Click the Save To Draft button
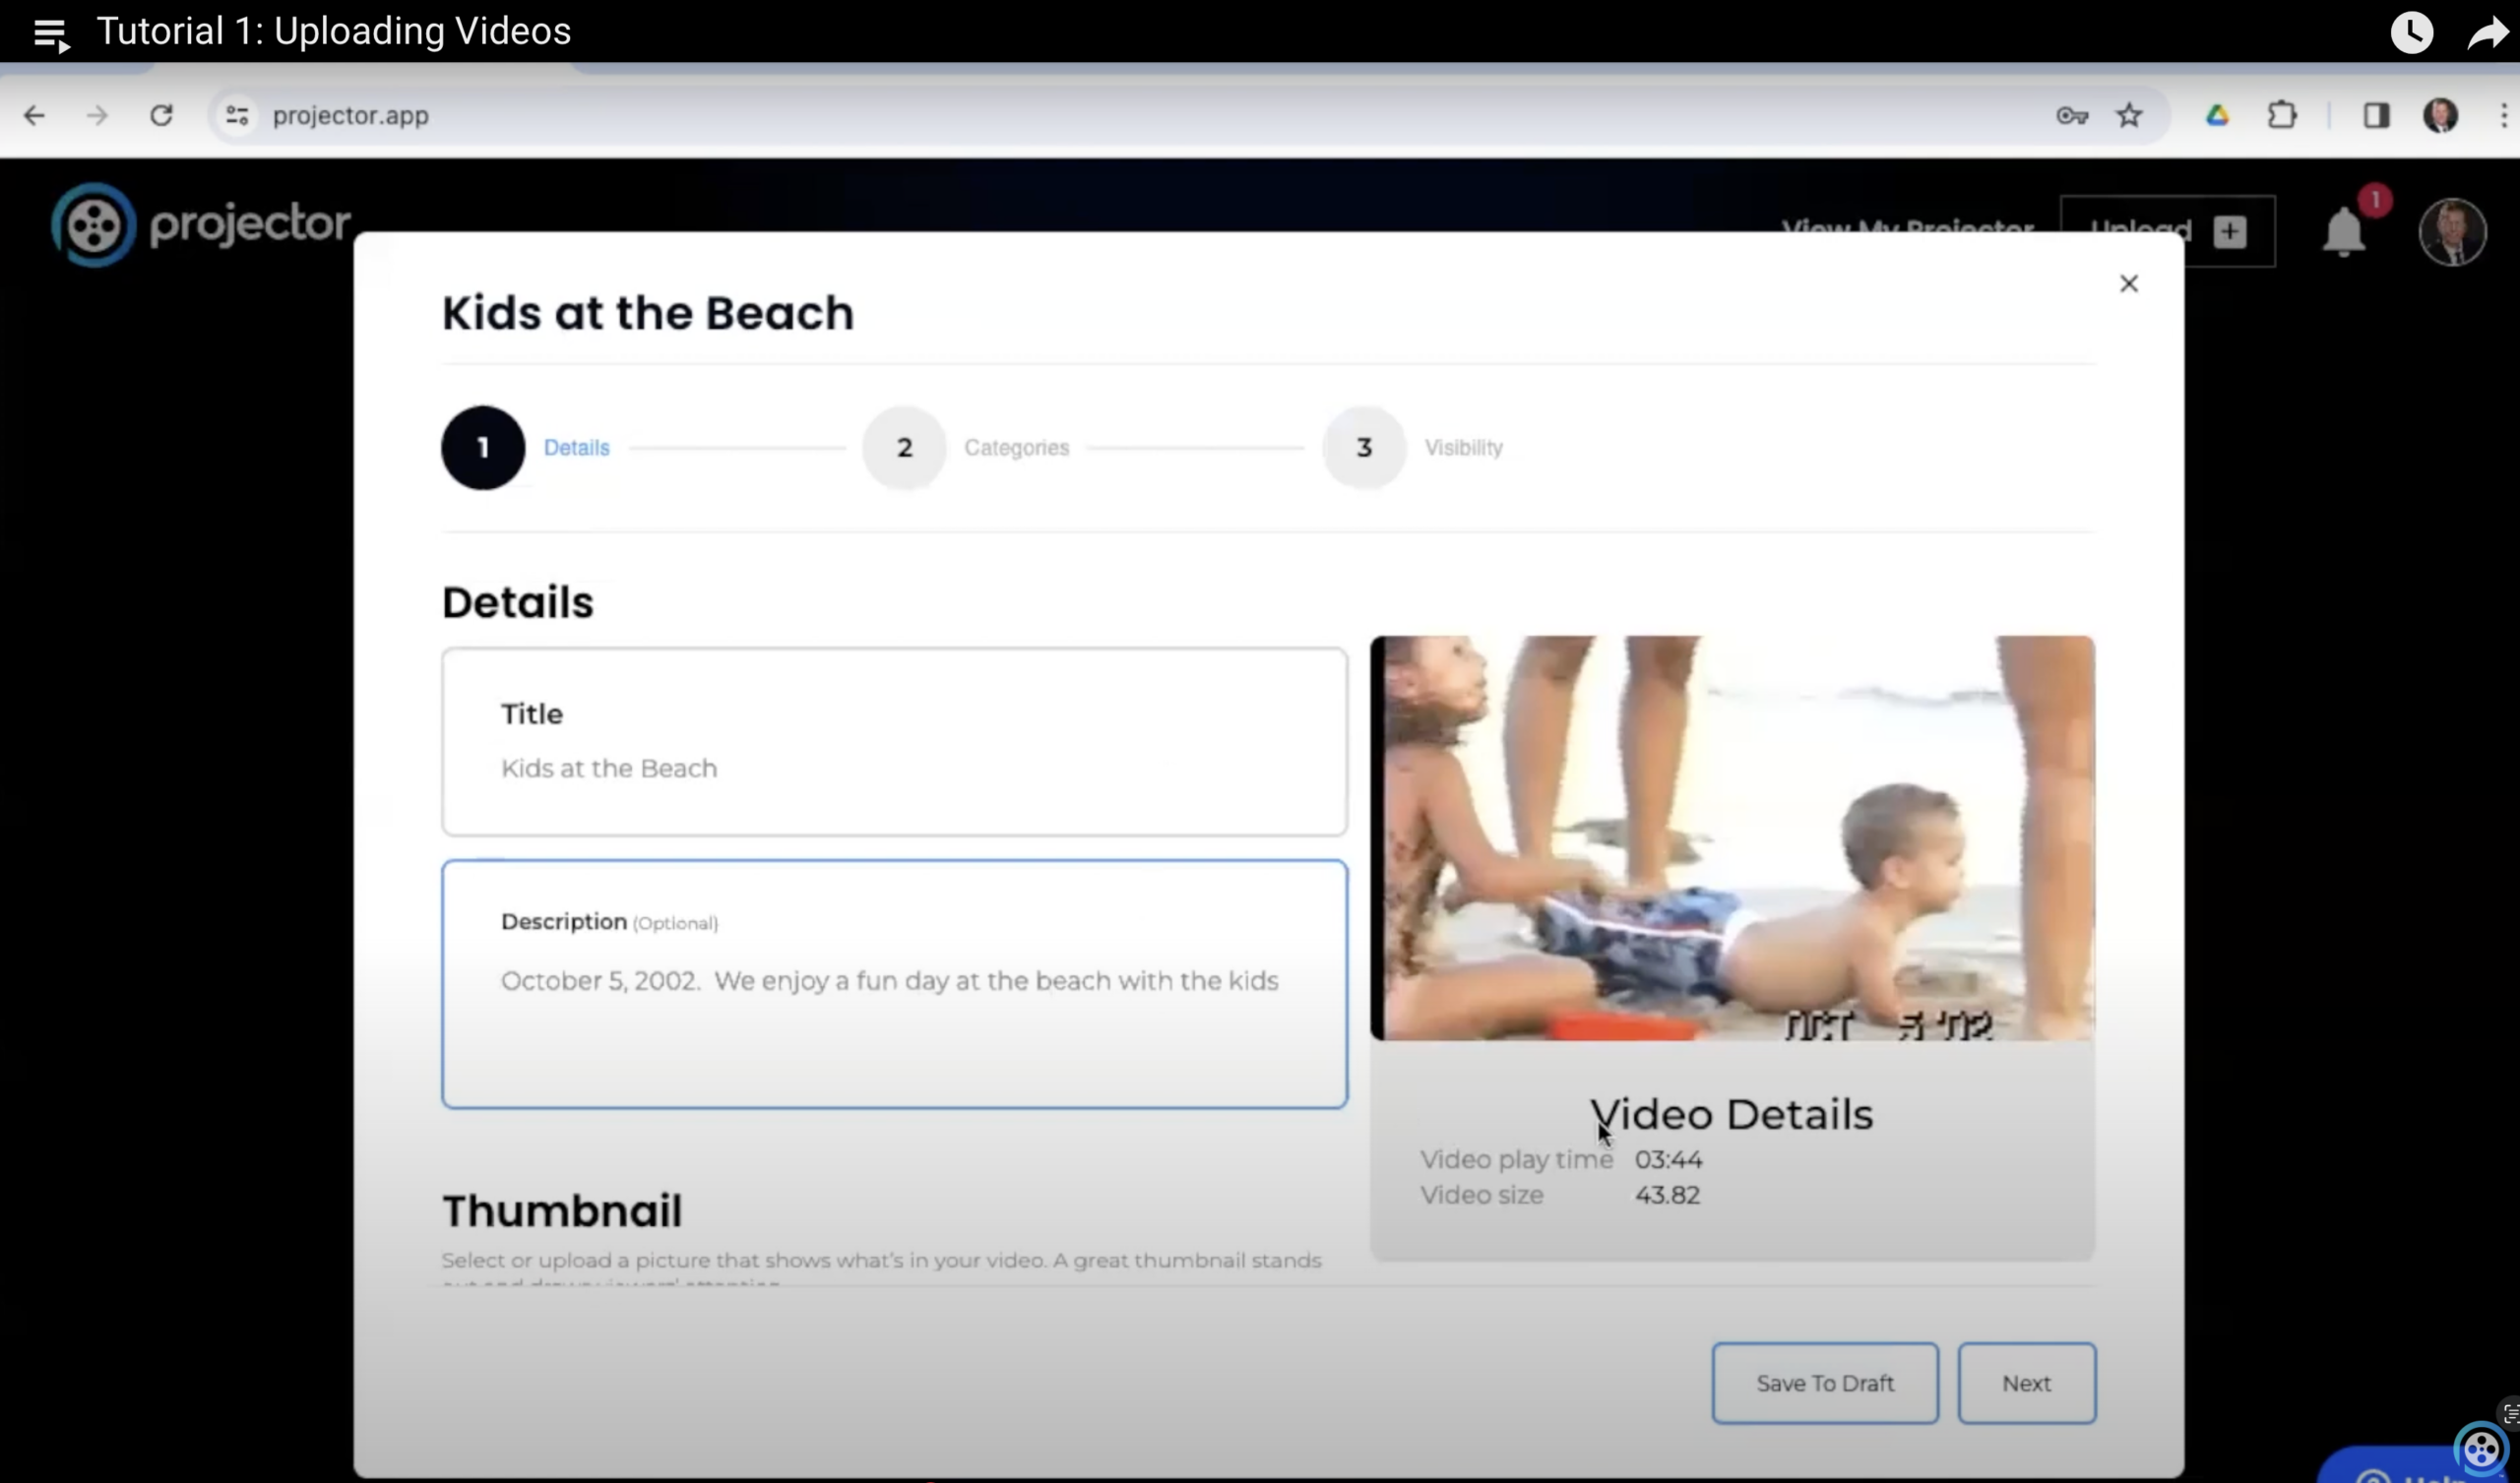2520x1483 pixels. (1825, 1383)
